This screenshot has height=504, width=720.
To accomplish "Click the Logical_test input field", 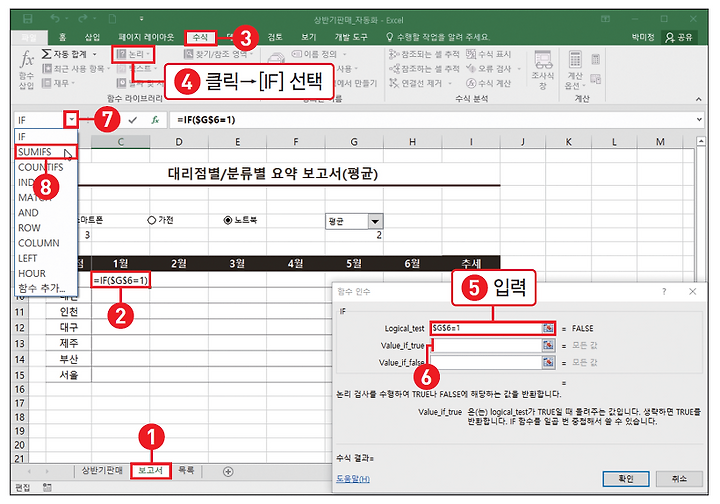I will tap(487, 328).
